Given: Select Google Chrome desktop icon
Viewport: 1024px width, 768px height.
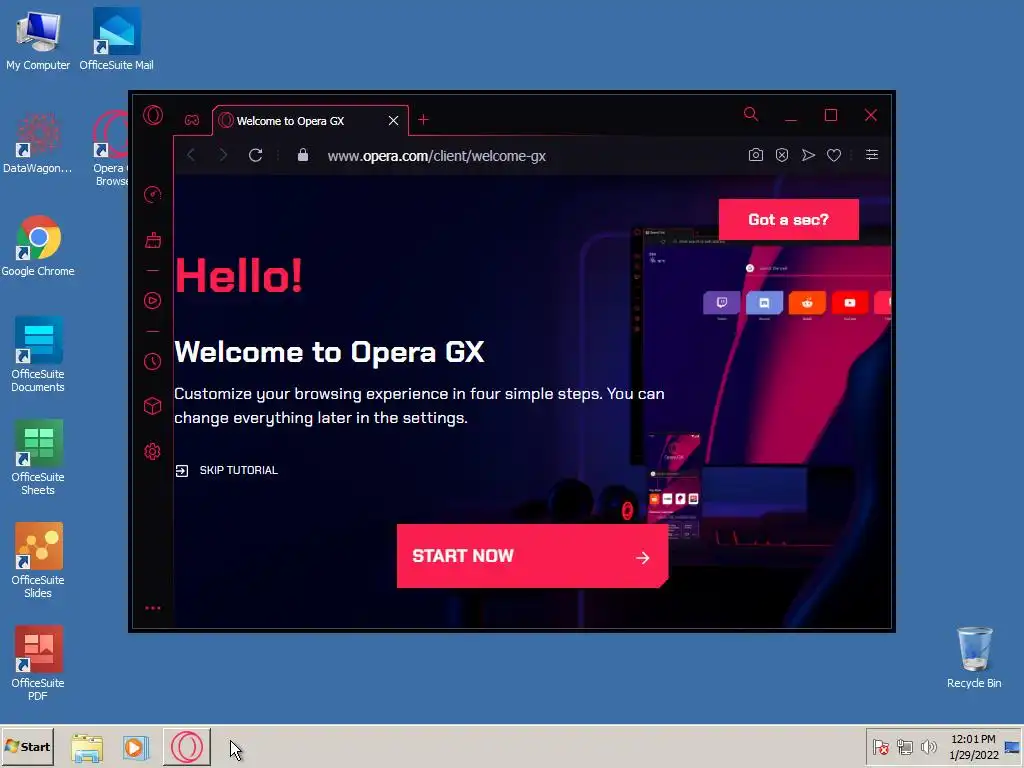Looking at the screenshot, I should coord(38,246).
